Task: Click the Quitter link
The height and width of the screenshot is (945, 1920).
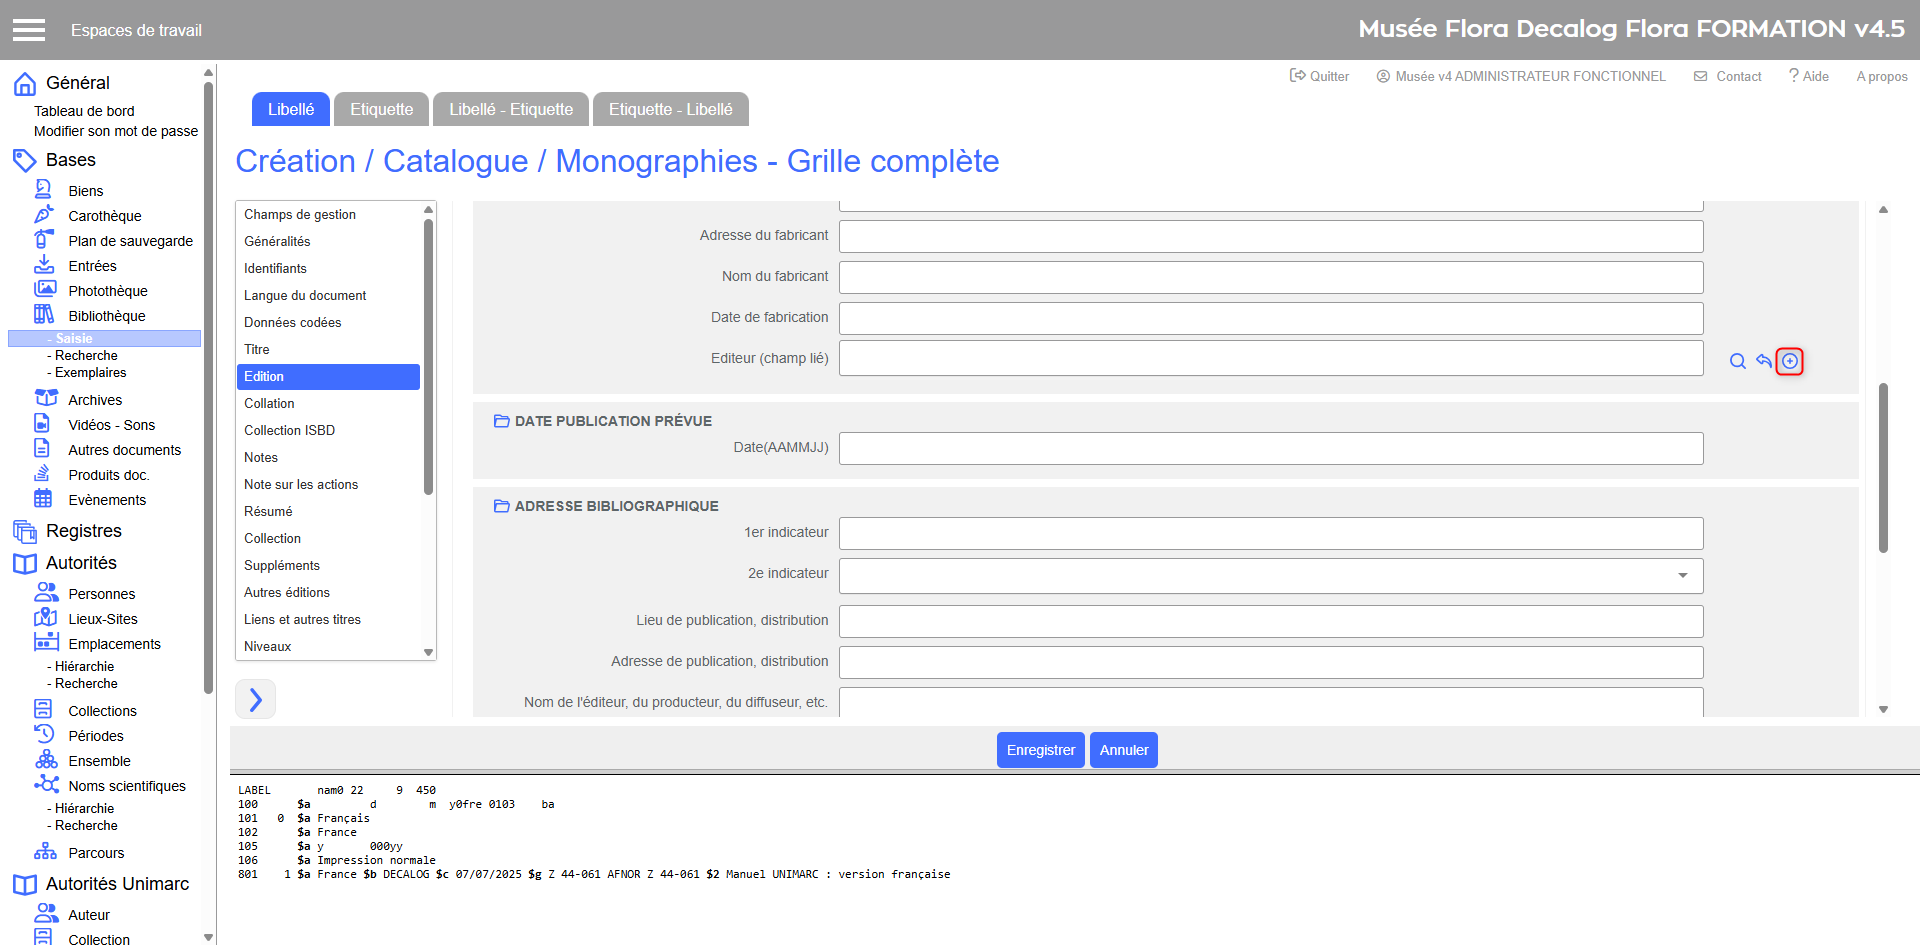Action: 1319,76
